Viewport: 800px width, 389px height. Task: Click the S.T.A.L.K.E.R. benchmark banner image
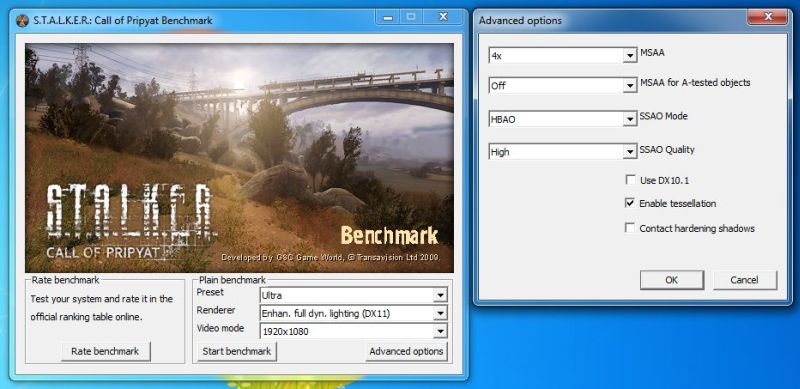(239, 158)
